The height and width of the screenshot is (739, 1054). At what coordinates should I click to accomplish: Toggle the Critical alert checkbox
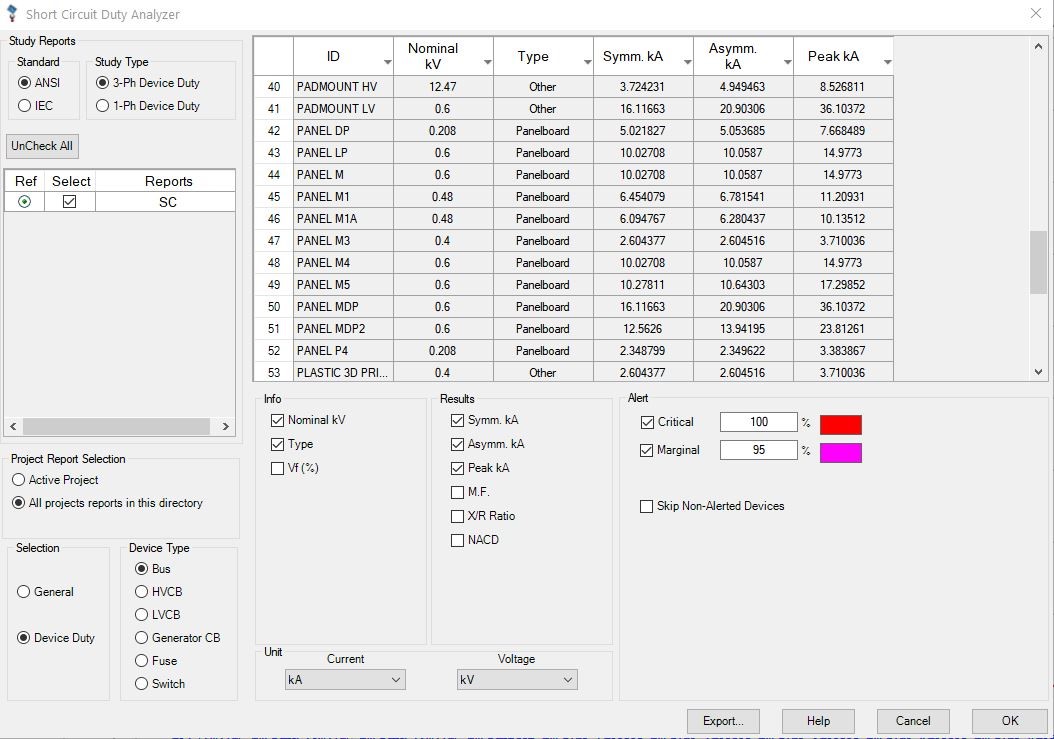click(x=647, y=422)
